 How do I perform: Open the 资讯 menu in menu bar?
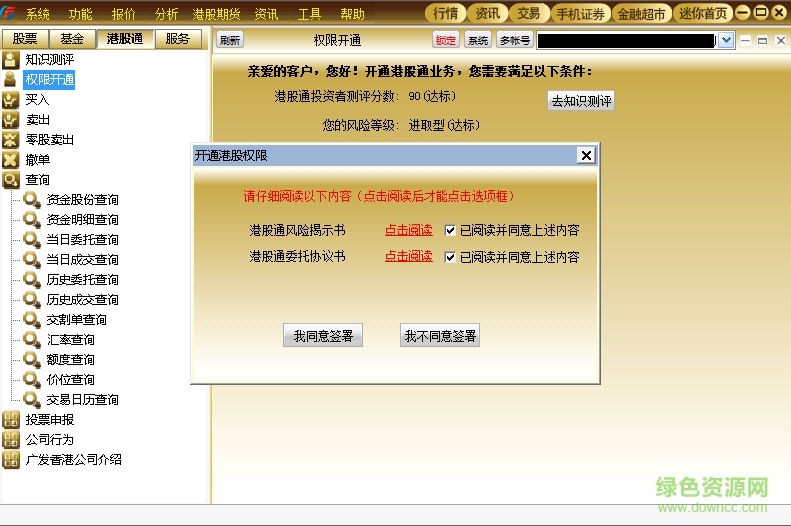click(266, 14)
